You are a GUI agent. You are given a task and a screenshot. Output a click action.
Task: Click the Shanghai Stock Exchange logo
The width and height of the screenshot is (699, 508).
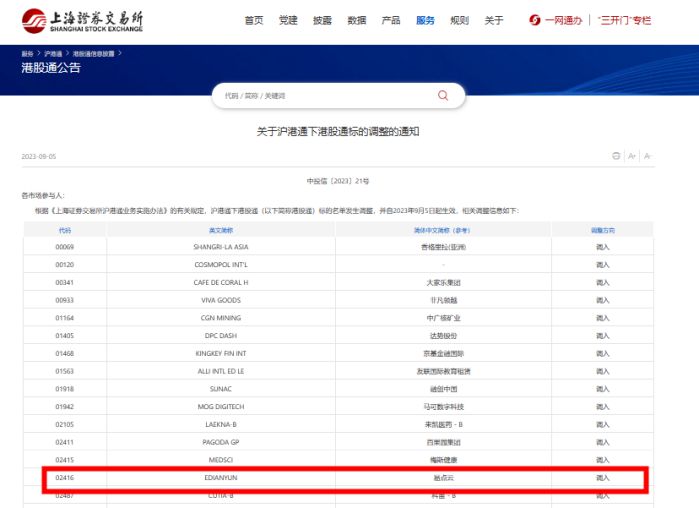pos(82,21)
